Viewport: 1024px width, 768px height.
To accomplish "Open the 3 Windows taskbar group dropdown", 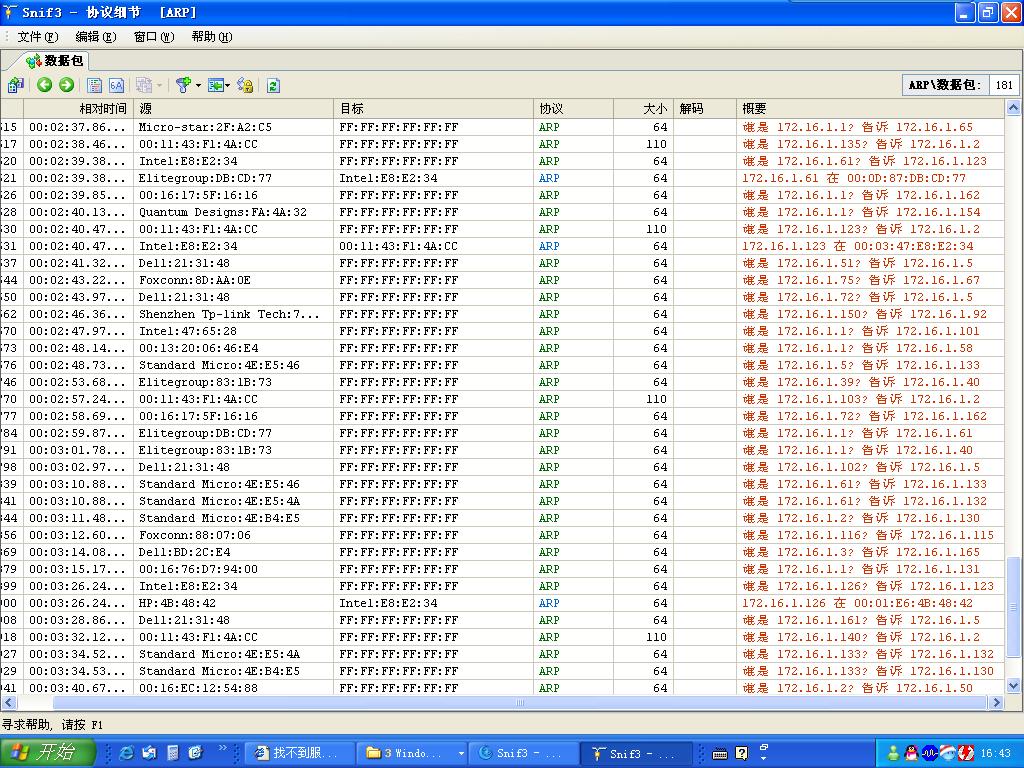I will [461, 753].
